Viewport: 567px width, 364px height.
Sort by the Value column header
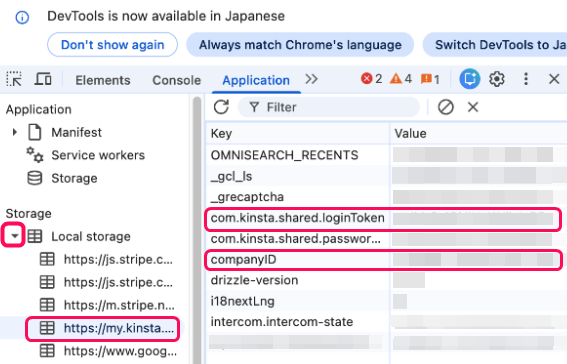(478, 133)
